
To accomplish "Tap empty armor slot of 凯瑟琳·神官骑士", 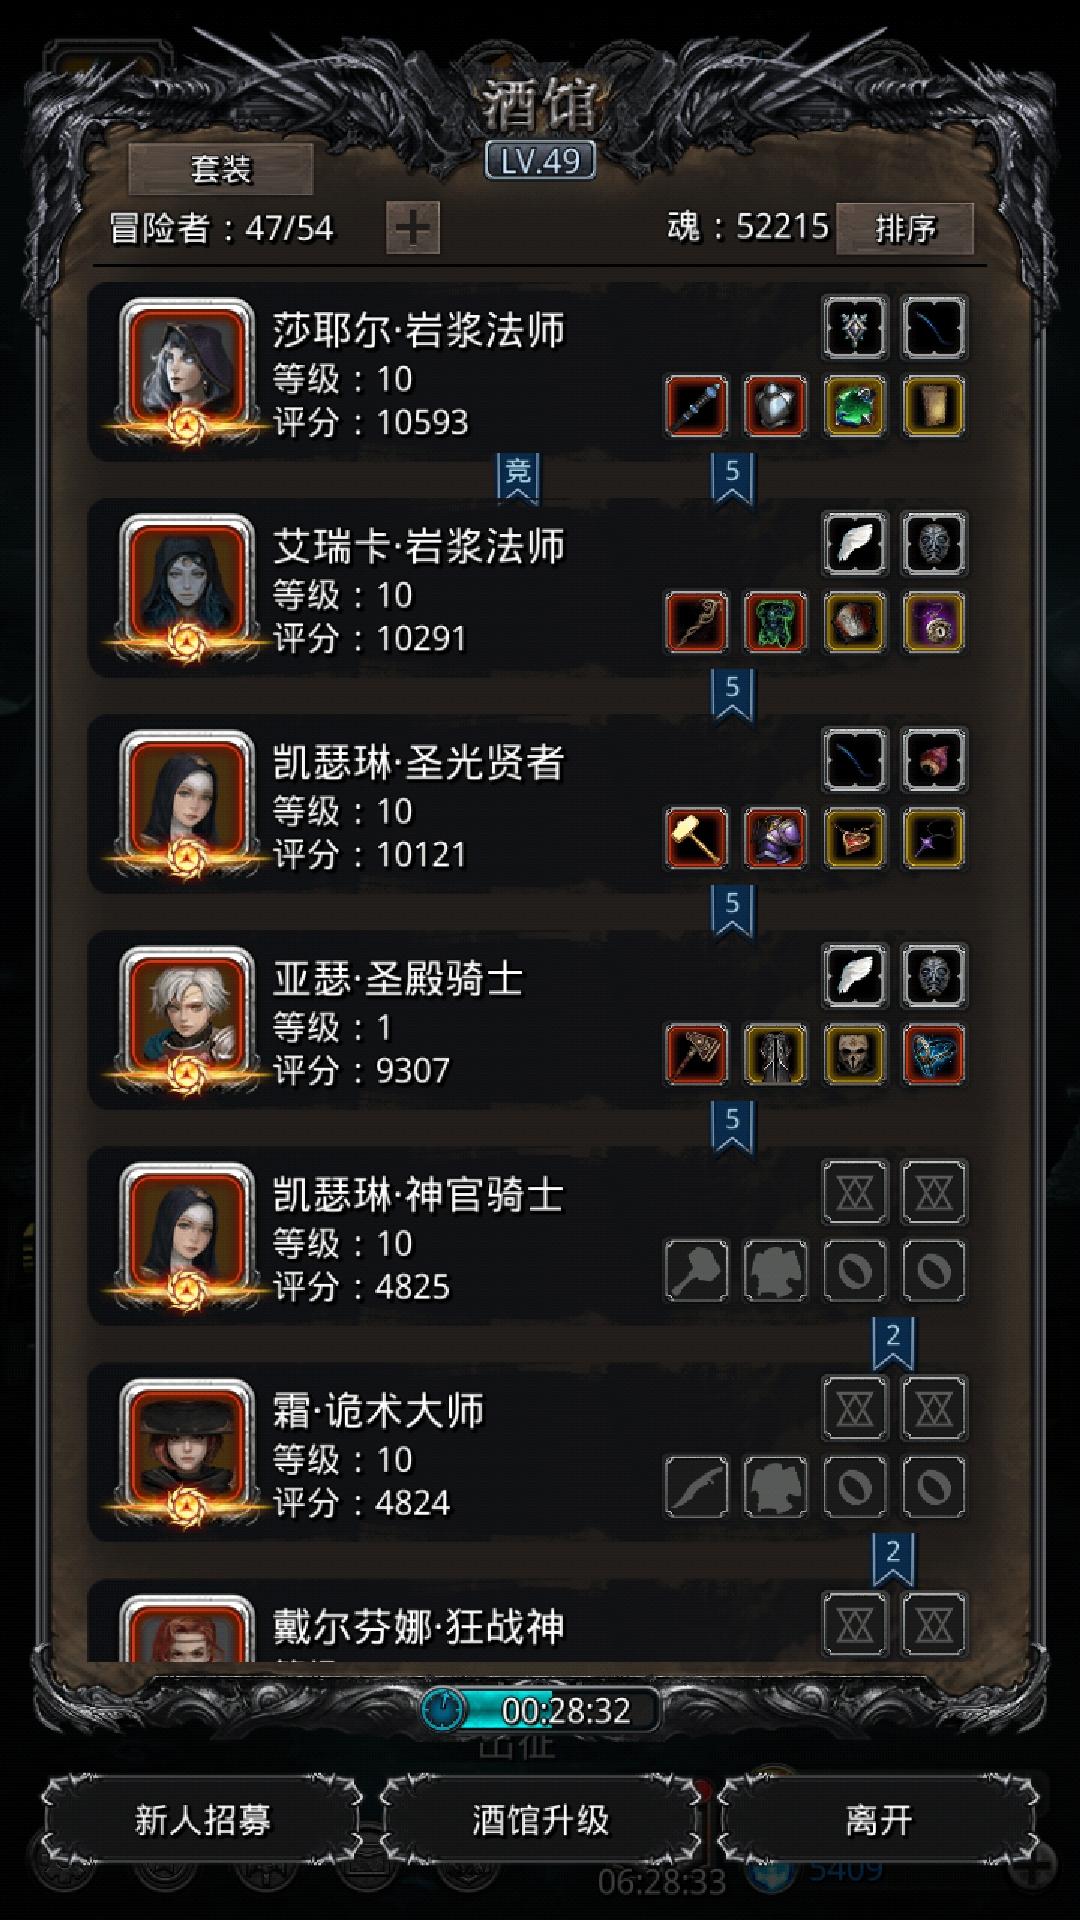I will click(x=775, y=1270).
